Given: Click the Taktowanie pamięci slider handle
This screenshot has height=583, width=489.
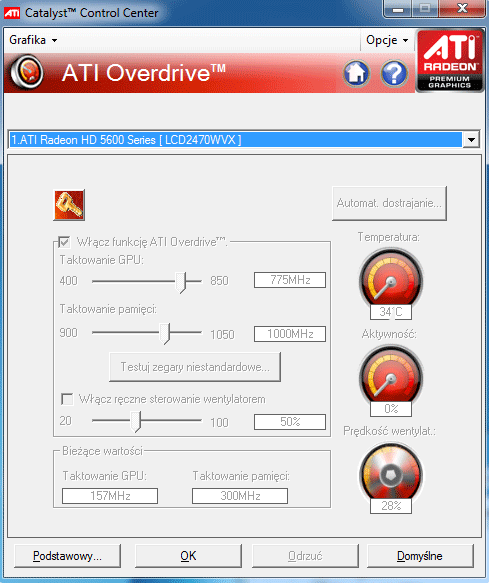Looking at the screenshot, I should (x=164, y=334).
